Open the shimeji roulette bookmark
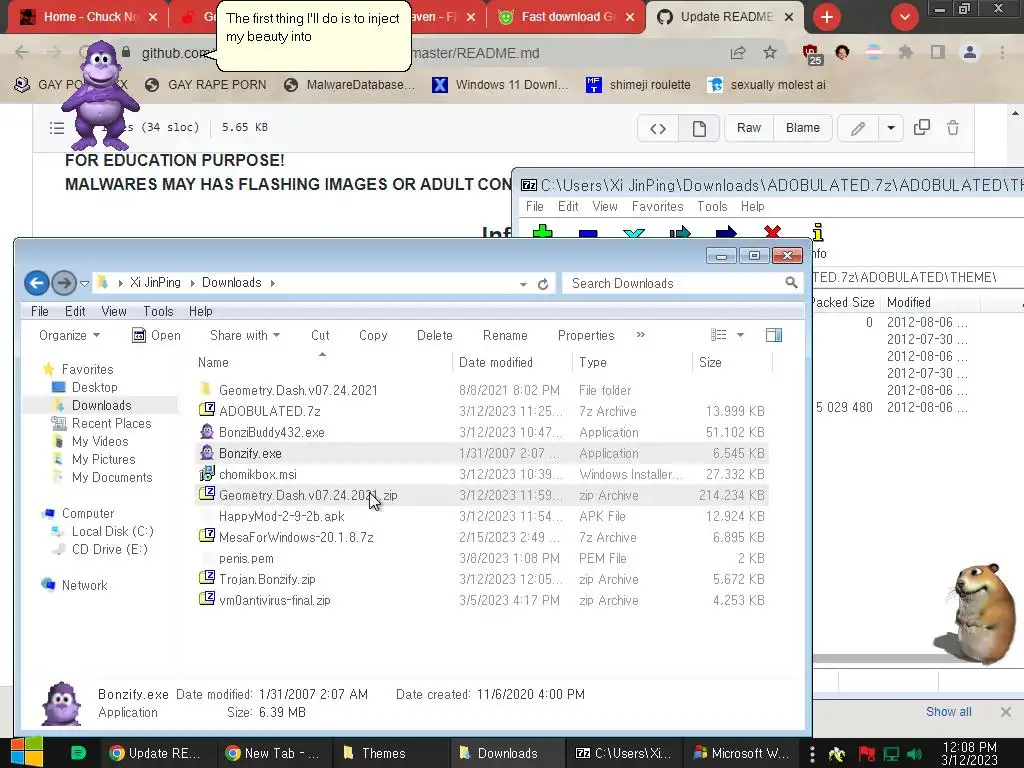Viewport: 1024px width, 768px height. click(639, 85)
